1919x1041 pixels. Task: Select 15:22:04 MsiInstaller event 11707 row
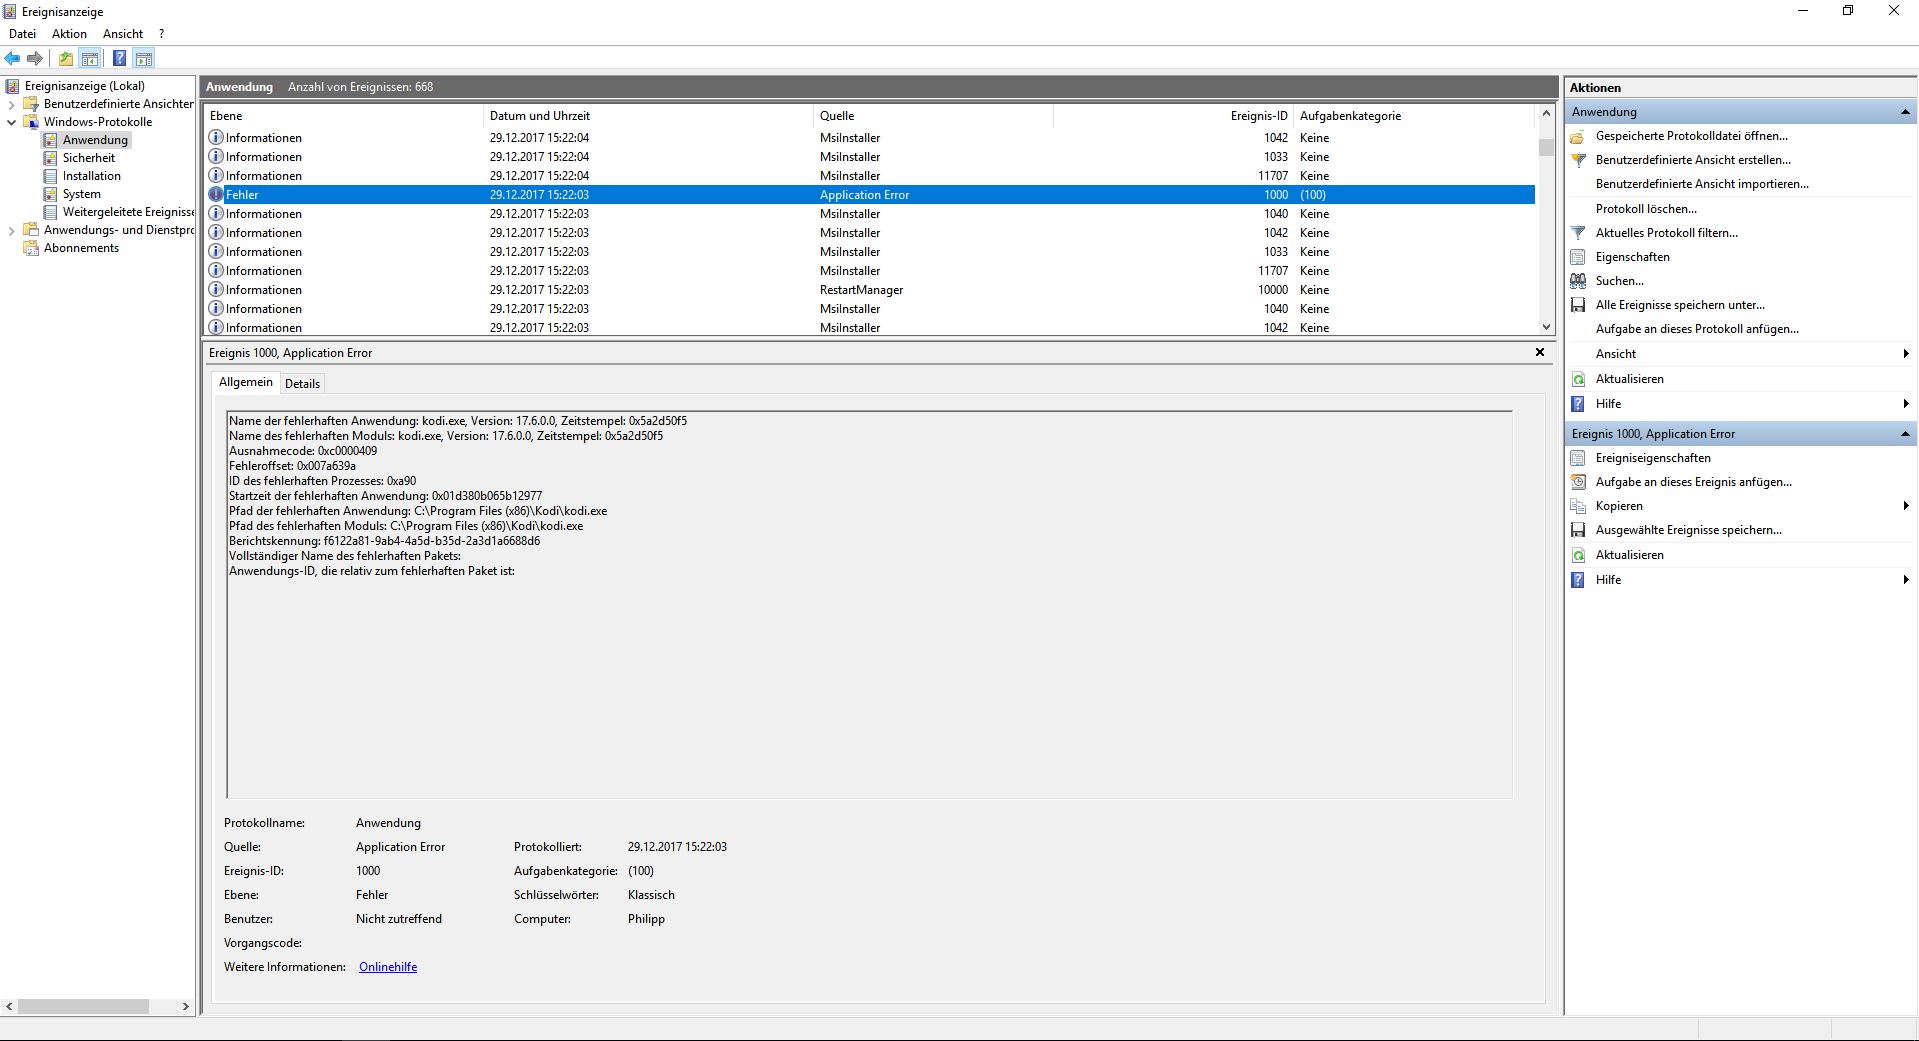click(x=869, y=176)
